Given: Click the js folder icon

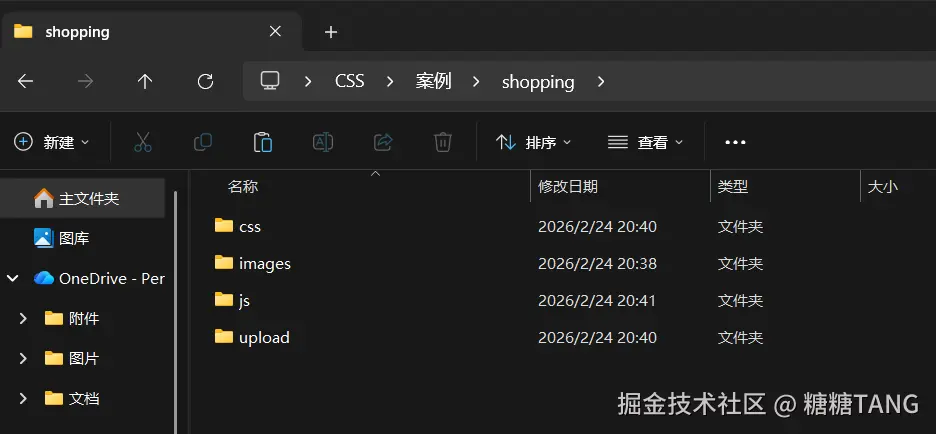Looking at the screenshot, I should point(224,299).
